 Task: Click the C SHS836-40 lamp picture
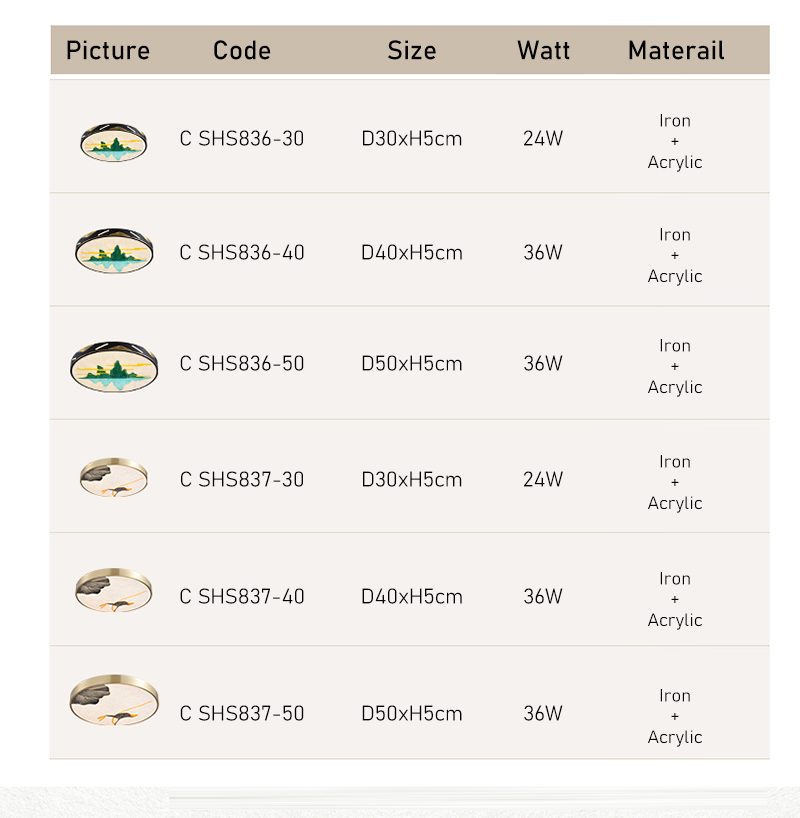click(x=113, y=251)
